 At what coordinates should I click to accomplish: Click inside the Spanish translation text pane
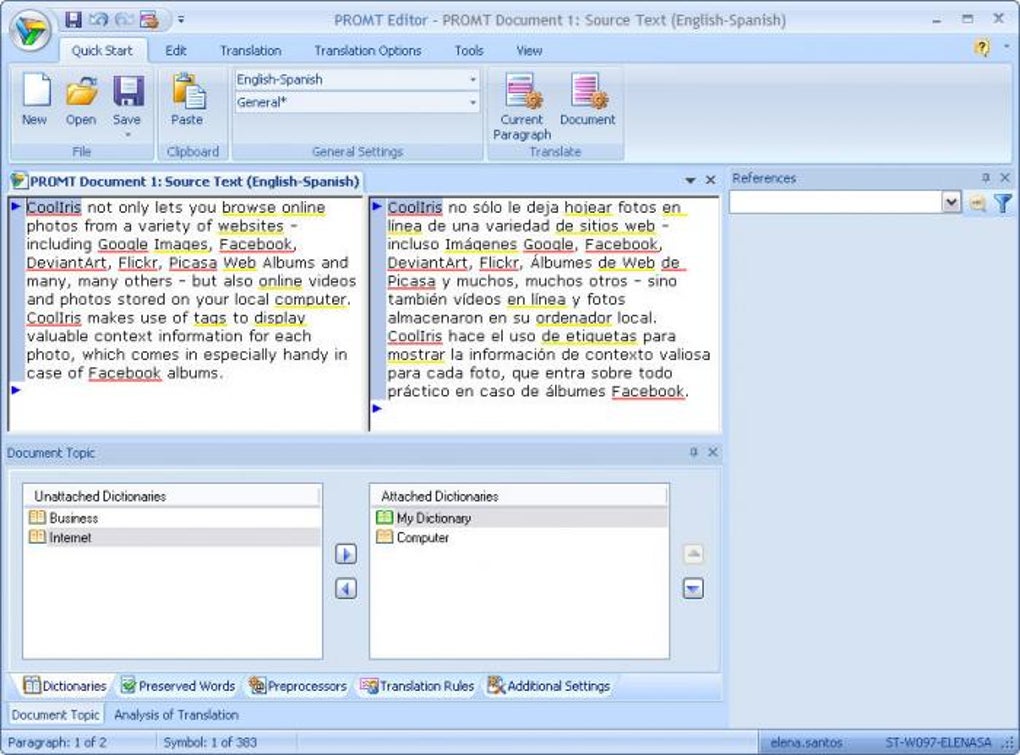545,313
